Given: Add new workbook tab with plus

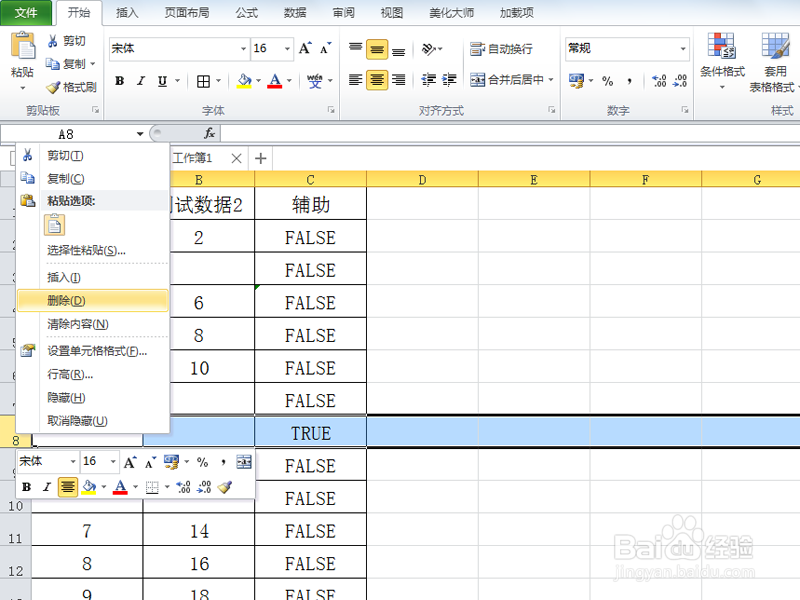Looking at the screenshot, I should coord(261,158).
